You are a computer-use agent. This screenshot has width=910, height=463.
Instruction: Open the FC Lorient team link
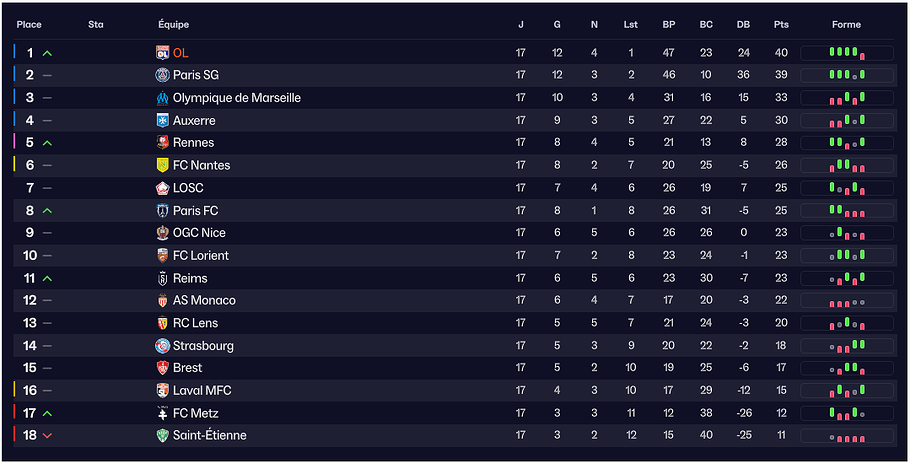pyautogui.click(x=200, y=255)
